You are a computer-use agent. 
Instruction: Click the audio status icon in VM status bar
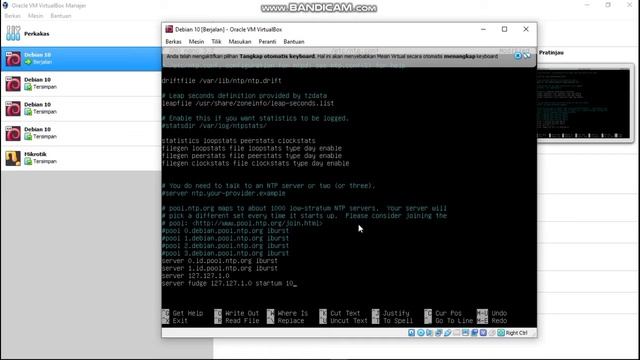tap(429, 333)
